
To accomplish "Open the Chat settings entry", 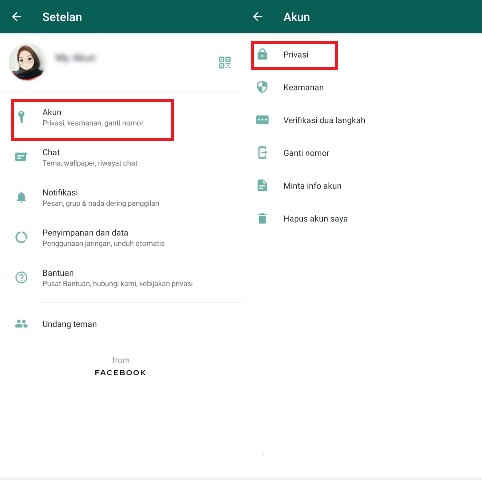I will click(x=120, y=157).
